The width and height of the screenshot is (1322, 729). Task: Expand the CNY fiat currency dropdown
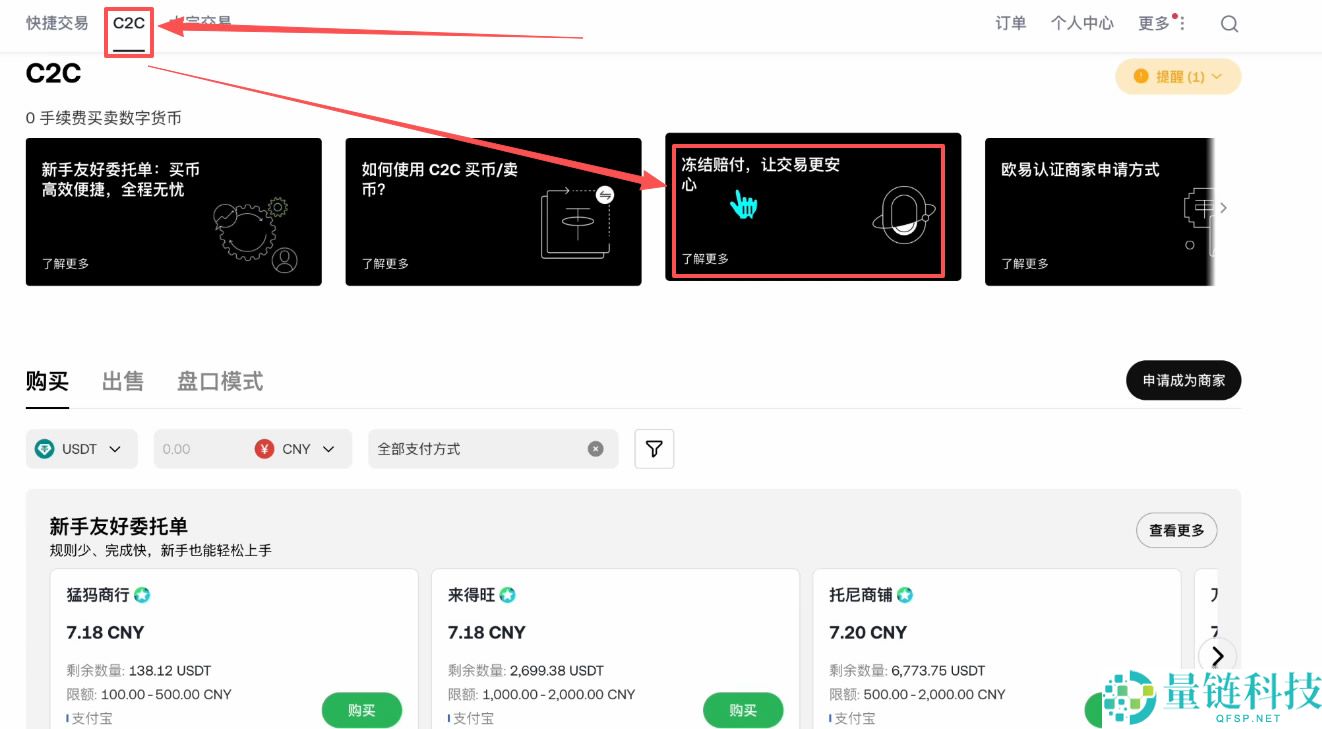[x=330, y=449]
